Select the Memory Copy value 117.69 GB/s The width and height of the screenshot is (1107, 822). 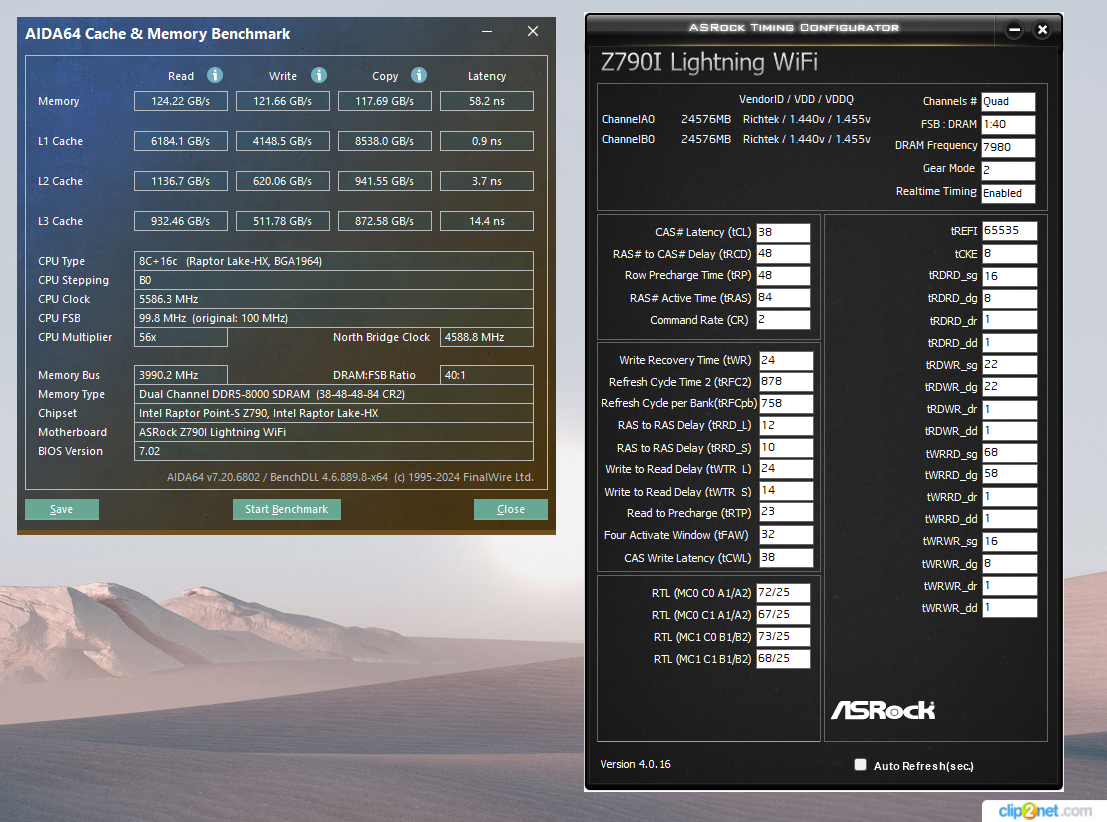(385, 101)
